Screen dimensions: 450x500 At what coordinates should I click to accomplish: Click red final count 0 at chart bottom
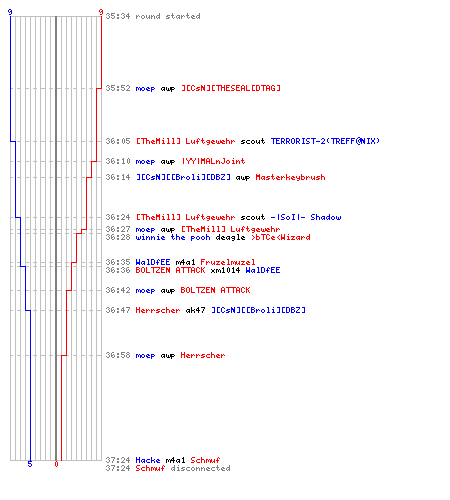point(56,464)
